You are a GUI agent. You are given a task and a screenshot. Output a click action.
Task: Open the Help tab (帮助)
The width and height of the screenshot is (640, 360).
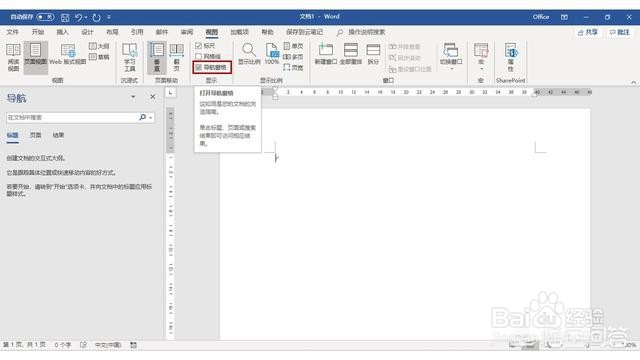(267, 32)
